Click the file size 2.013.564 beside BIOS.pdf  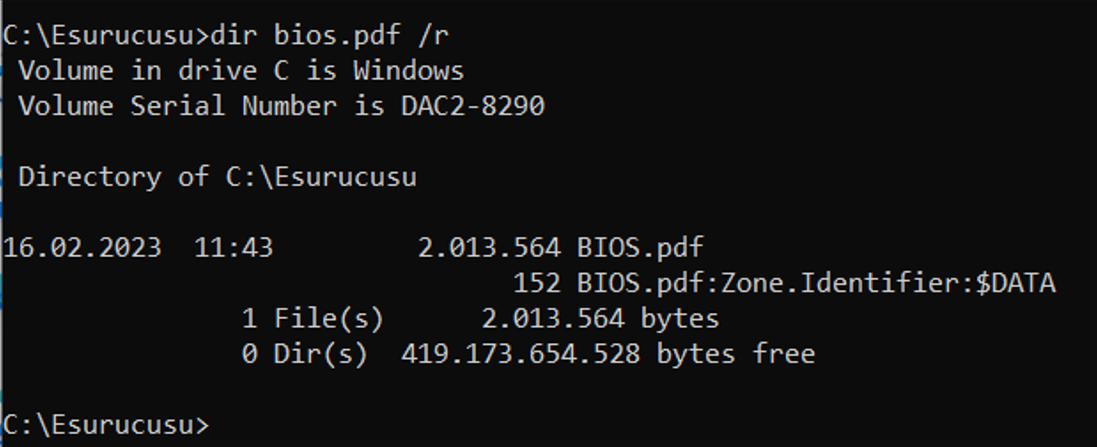[489, 248]
